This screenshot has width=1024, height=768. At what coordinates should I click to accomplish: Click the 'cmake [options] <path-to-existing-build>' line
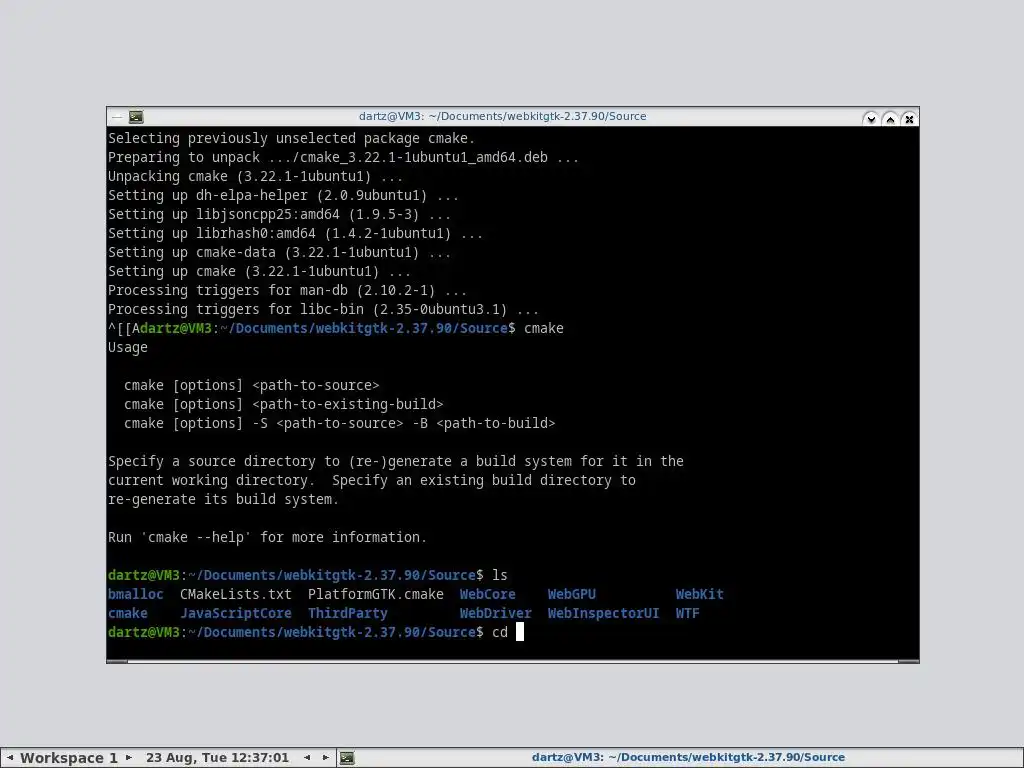(283, 404)
